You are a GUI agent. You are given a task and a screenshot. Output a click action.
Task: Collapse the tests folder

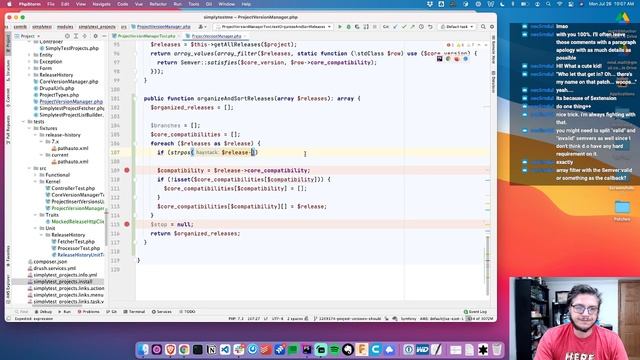click(24, 122)
